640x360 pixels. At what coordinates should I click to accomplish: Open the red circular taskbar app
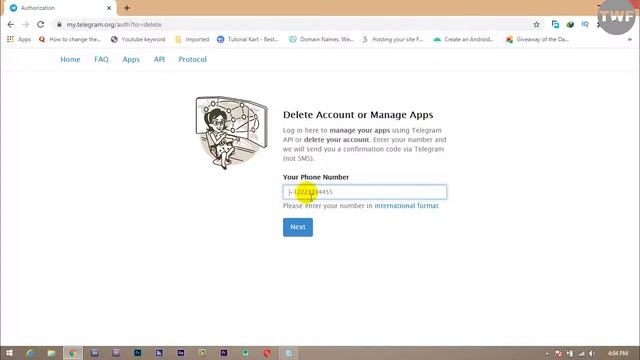(x=267, y=353)
